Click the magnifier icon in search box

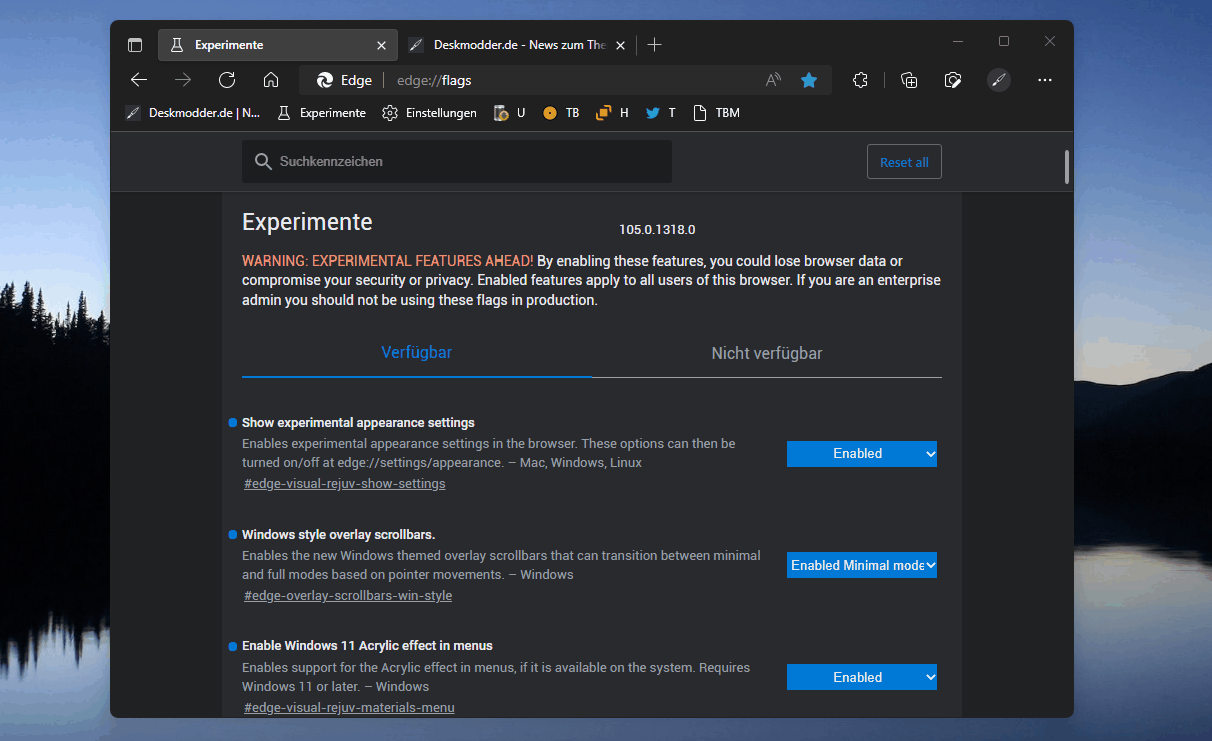tap(263, 161)
